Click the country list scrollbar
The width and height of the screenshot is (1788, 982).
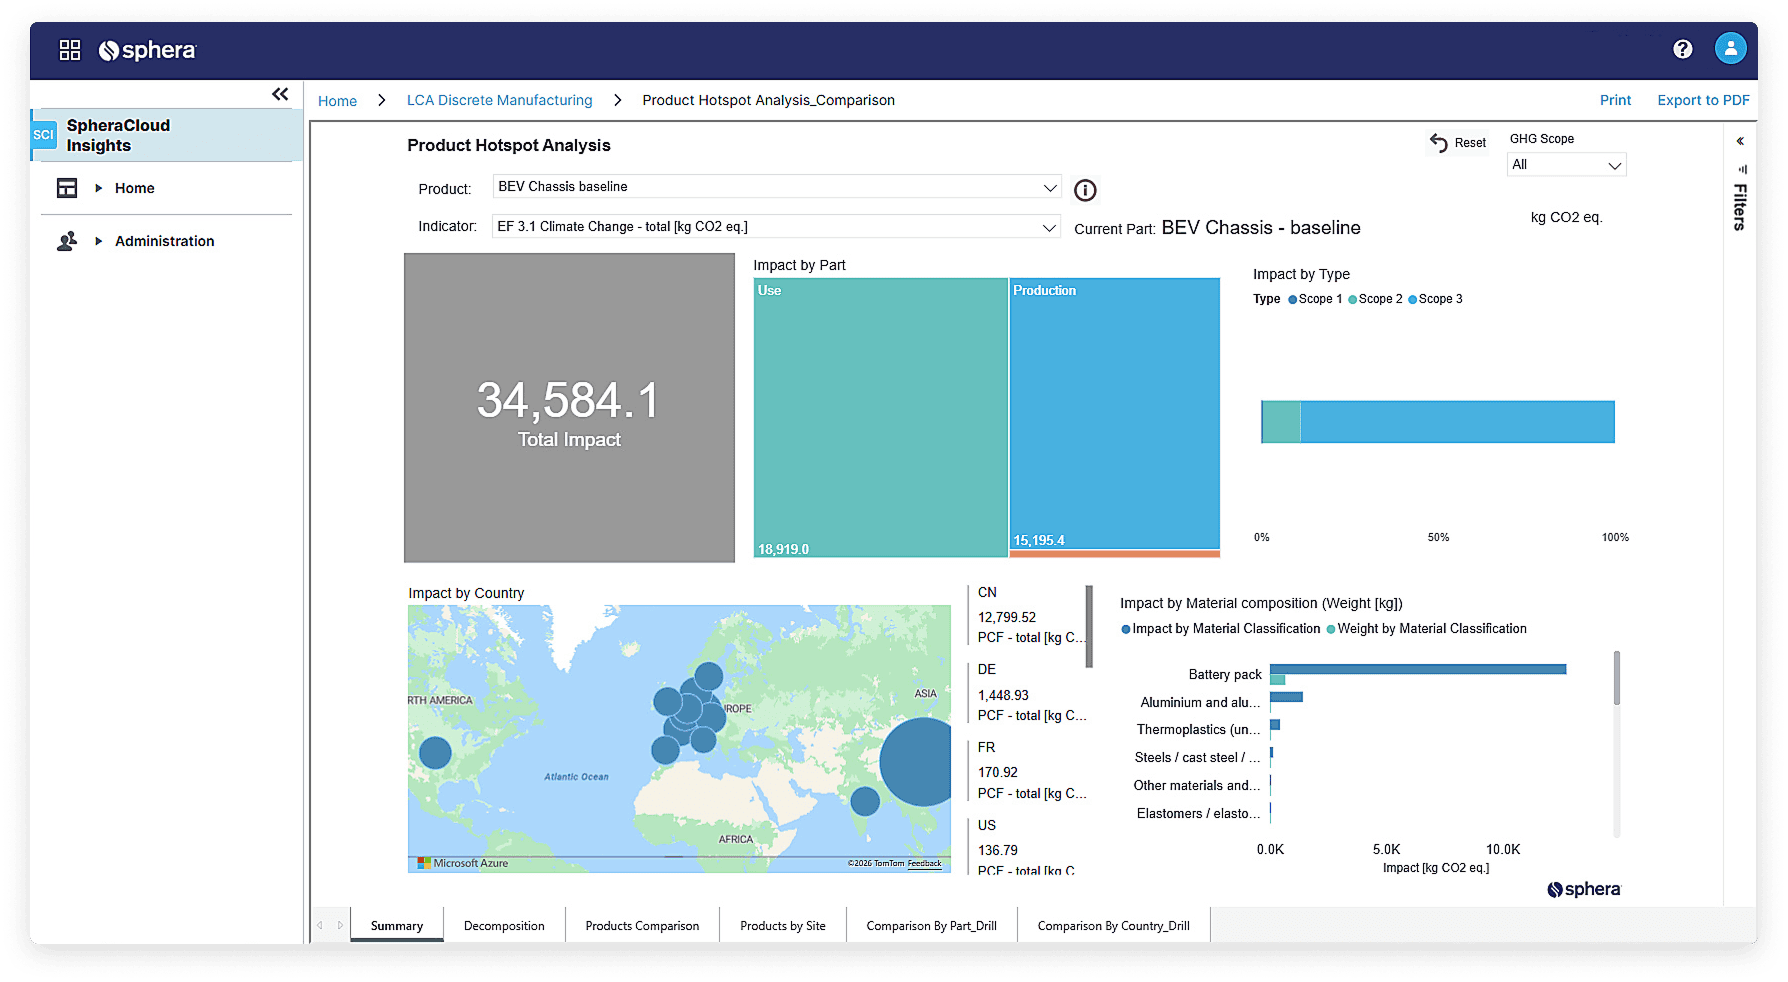tap(1089, 627)
